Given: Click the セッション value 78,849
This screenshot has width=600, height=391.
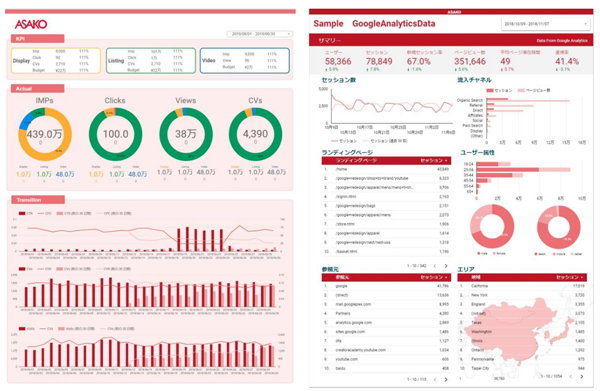Looking at the screenshot, I should click(x=379, y=61).
